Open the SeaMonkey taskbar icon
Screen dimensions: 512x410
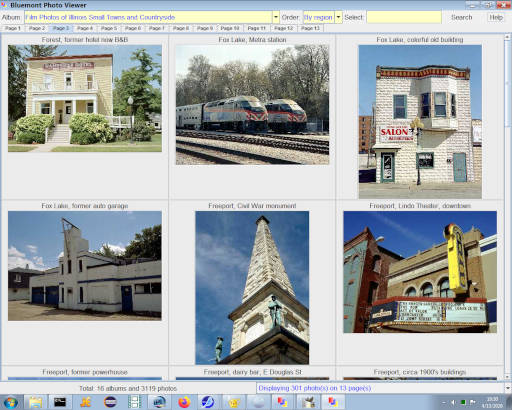click(208, 402)
